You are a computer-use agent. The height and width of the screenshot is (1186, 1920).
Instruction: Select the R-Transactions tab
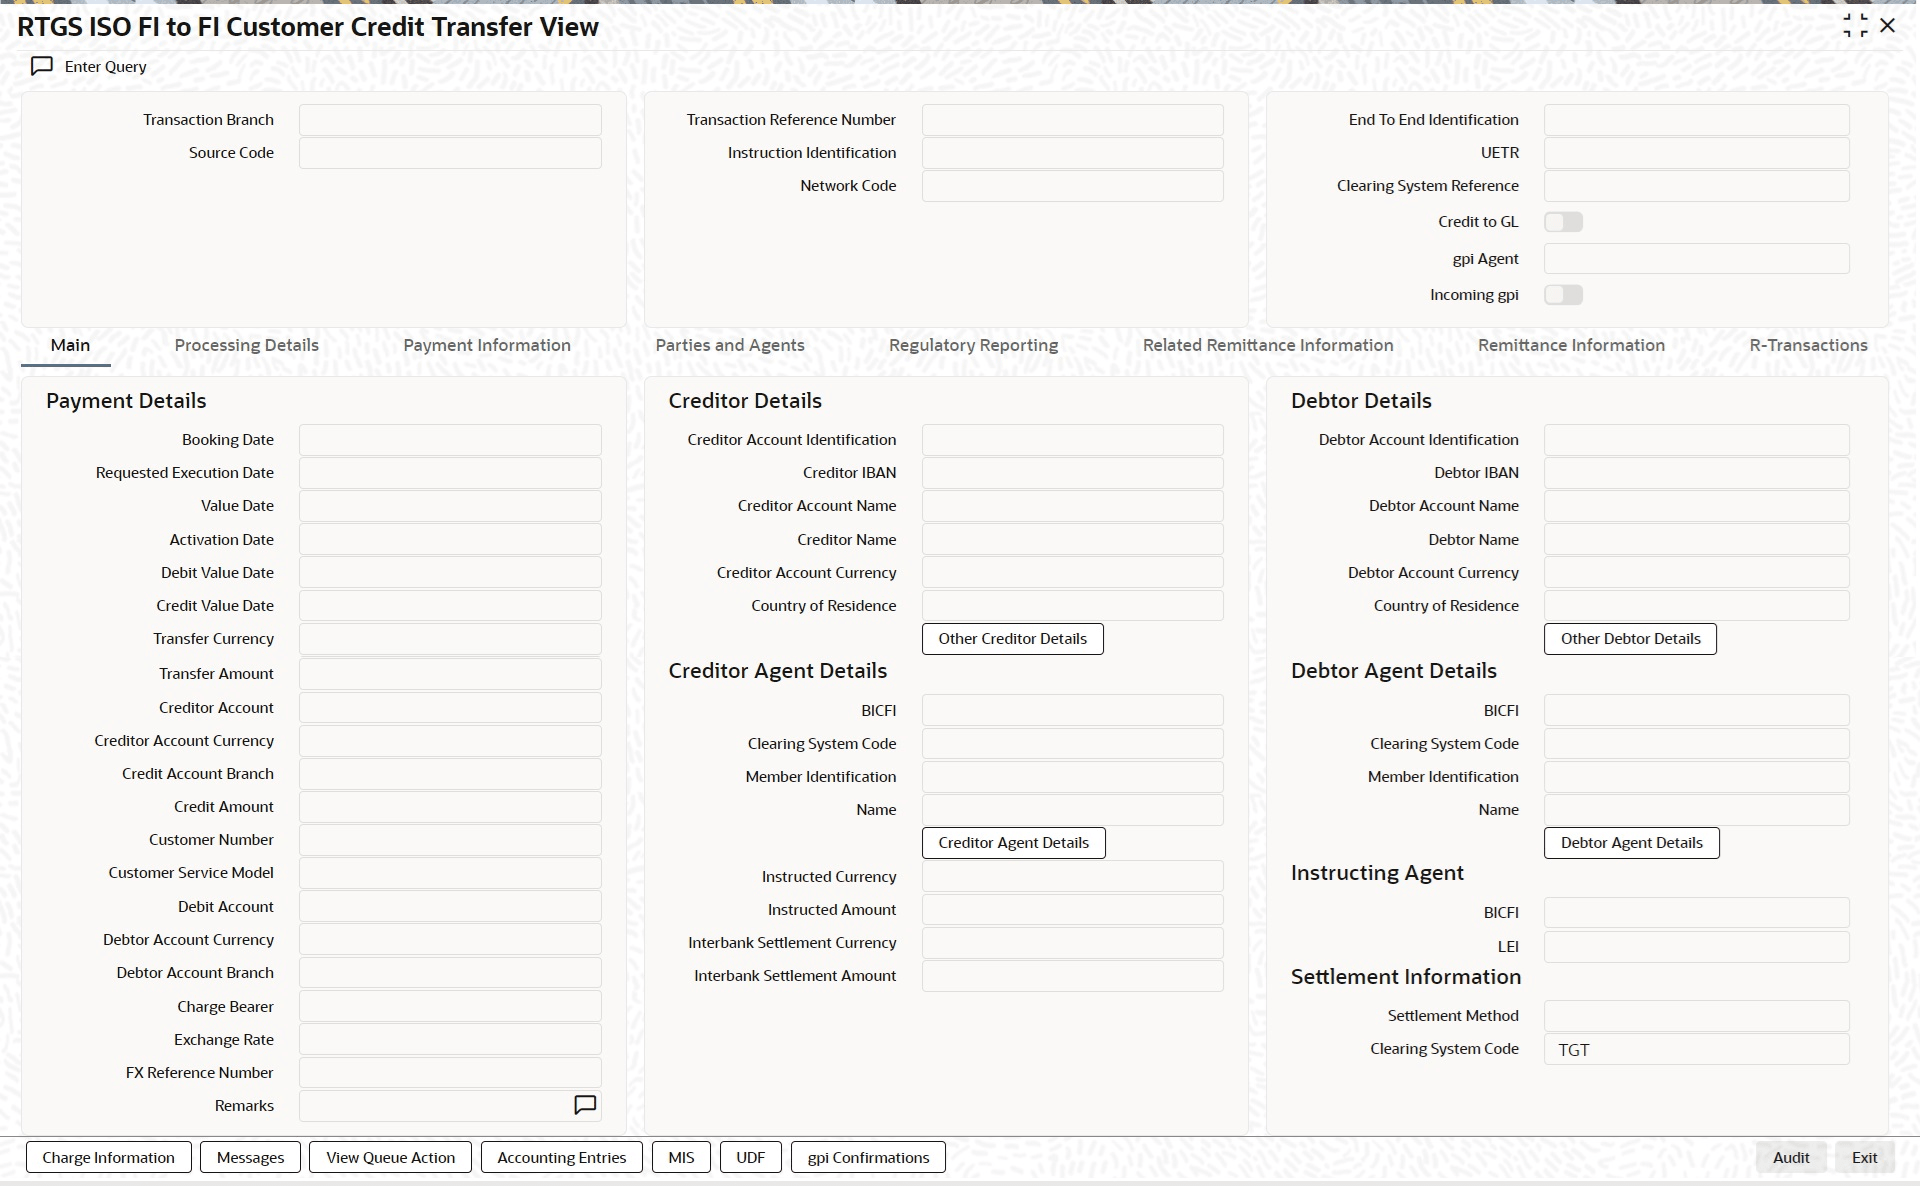click(x=1808, y=345)
